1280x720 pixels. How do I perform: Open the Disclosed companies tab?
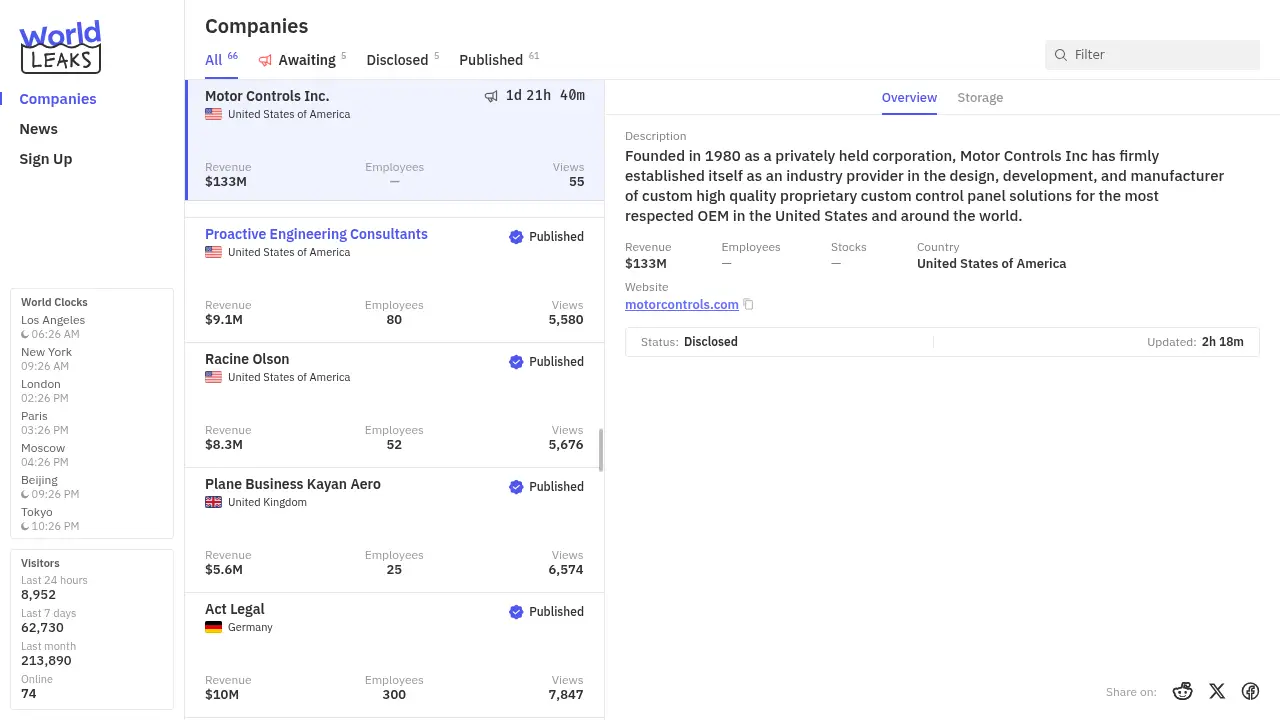tap(397, 60)
